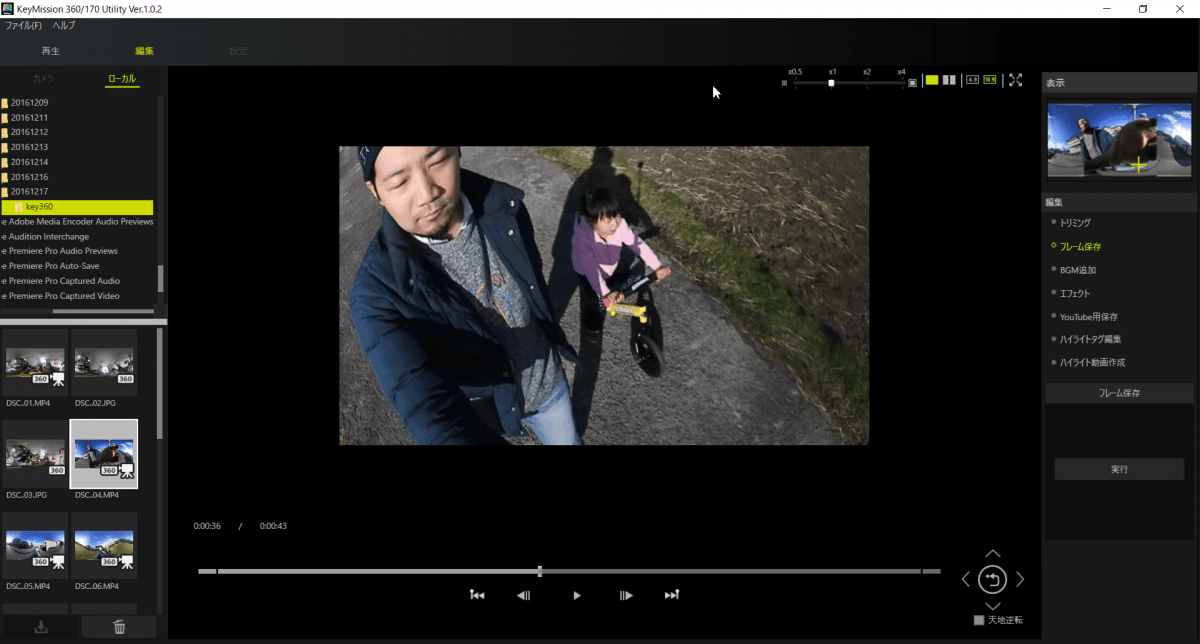The width and height of the screenshot is (1200, 644).
Task: Set playback zoom slider to x2
Action: pos(865,83)
